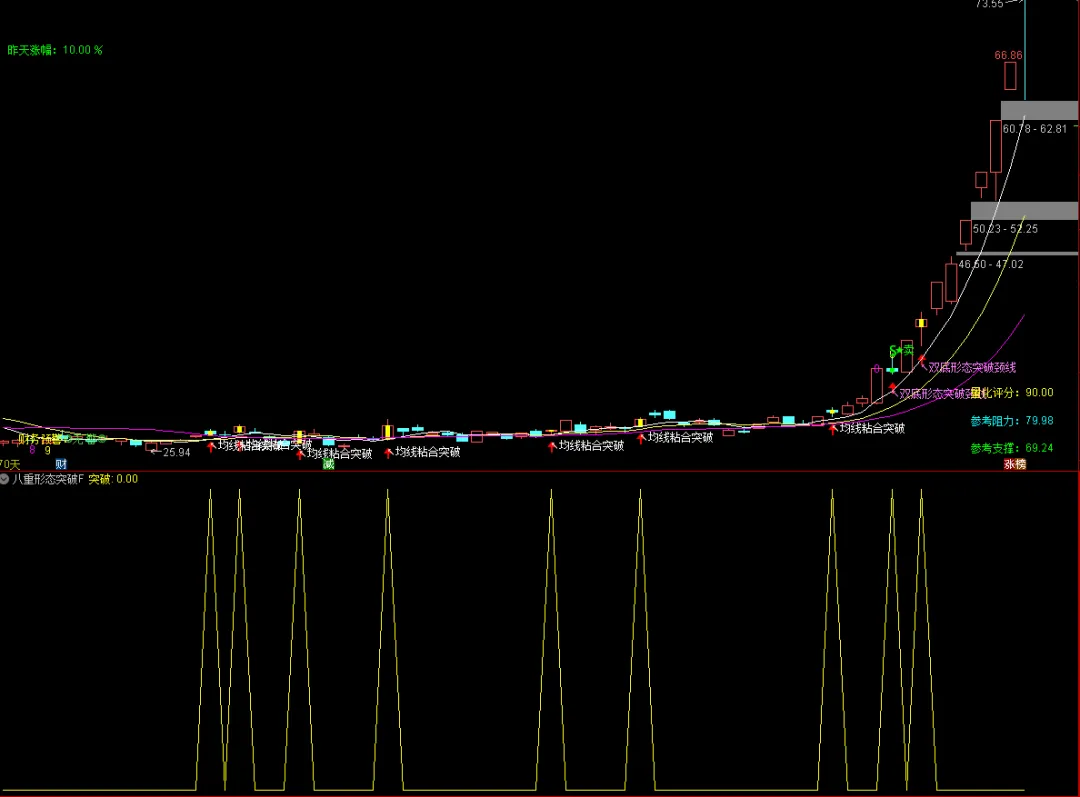The height and width of the screenshot is (797, 1080).
Task: Click the 73.55 high price label
Action: point(989,4)
